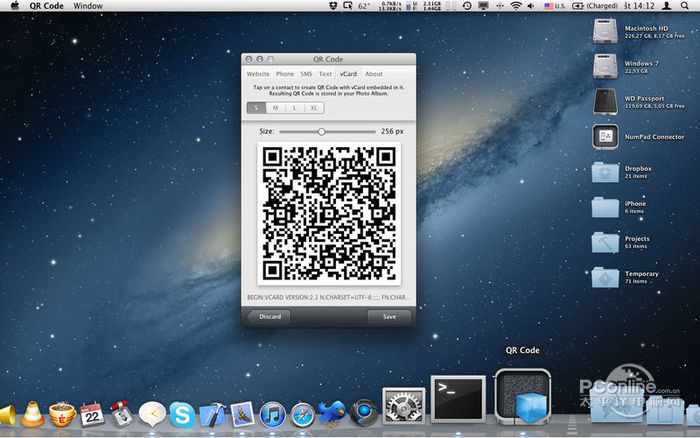Select the vCard tab

pyautogui.click(x=348, y=74)
